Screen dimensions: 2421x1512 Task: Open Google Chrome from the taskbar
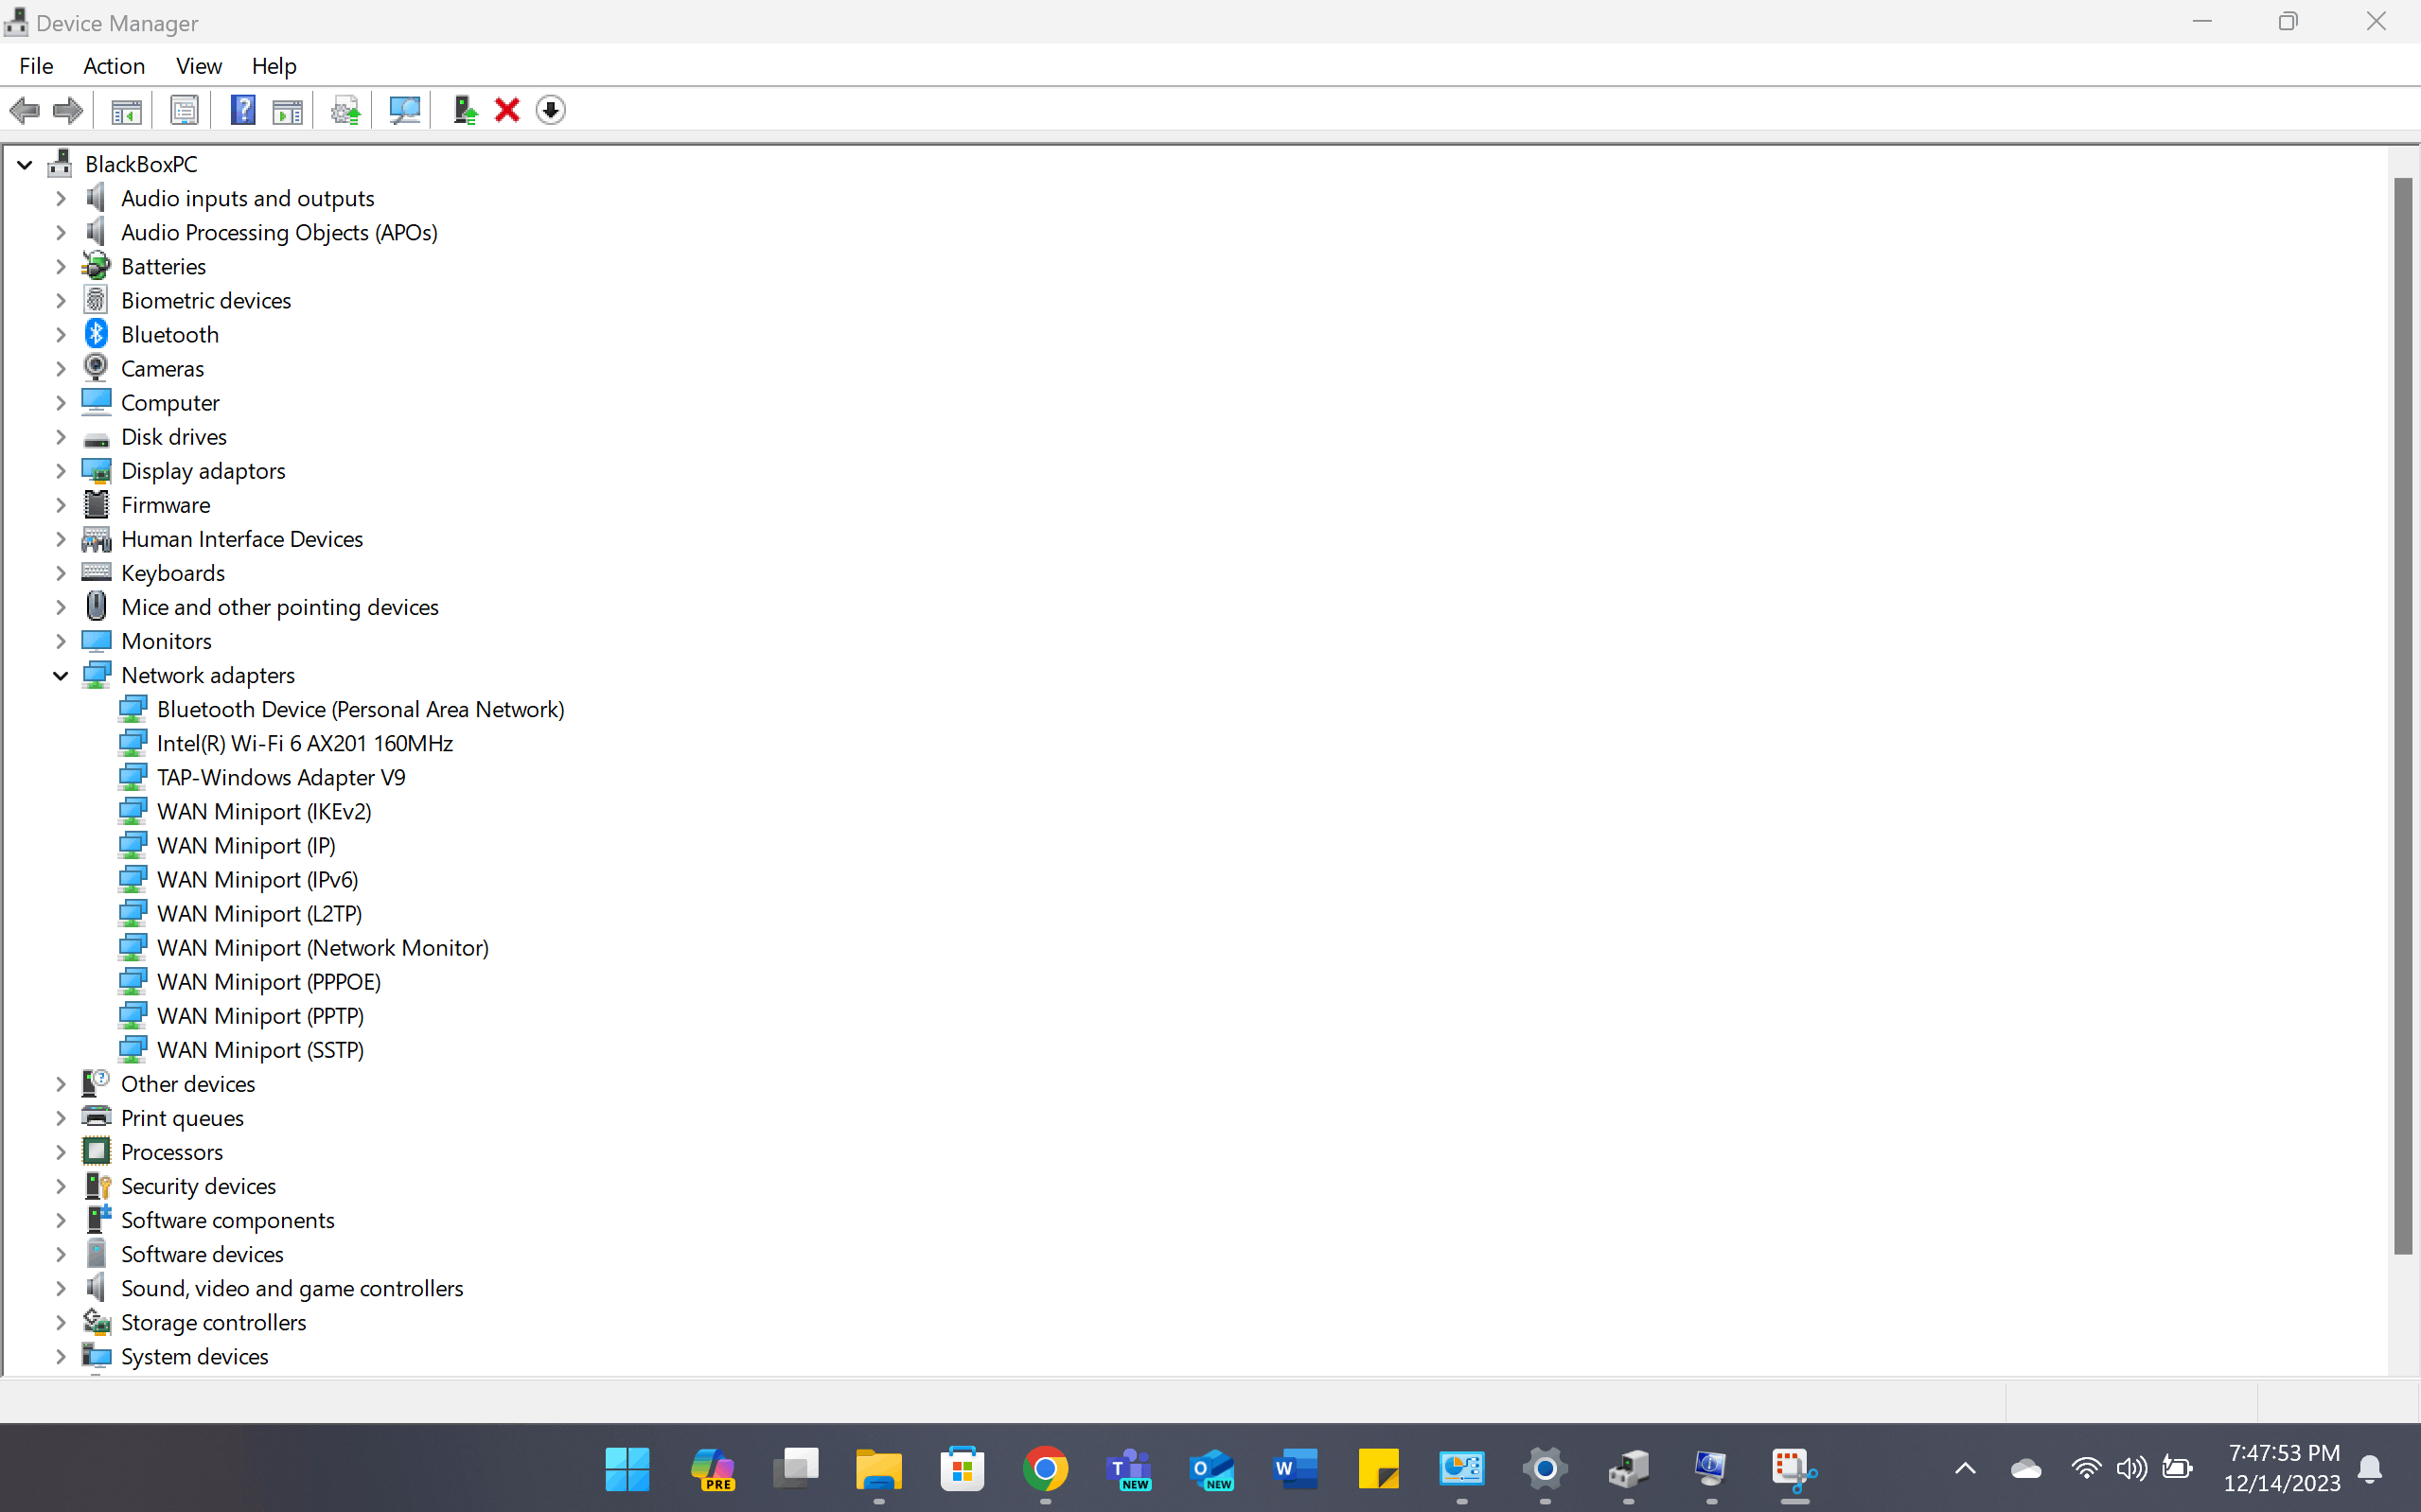(x=1045, y=1469)
